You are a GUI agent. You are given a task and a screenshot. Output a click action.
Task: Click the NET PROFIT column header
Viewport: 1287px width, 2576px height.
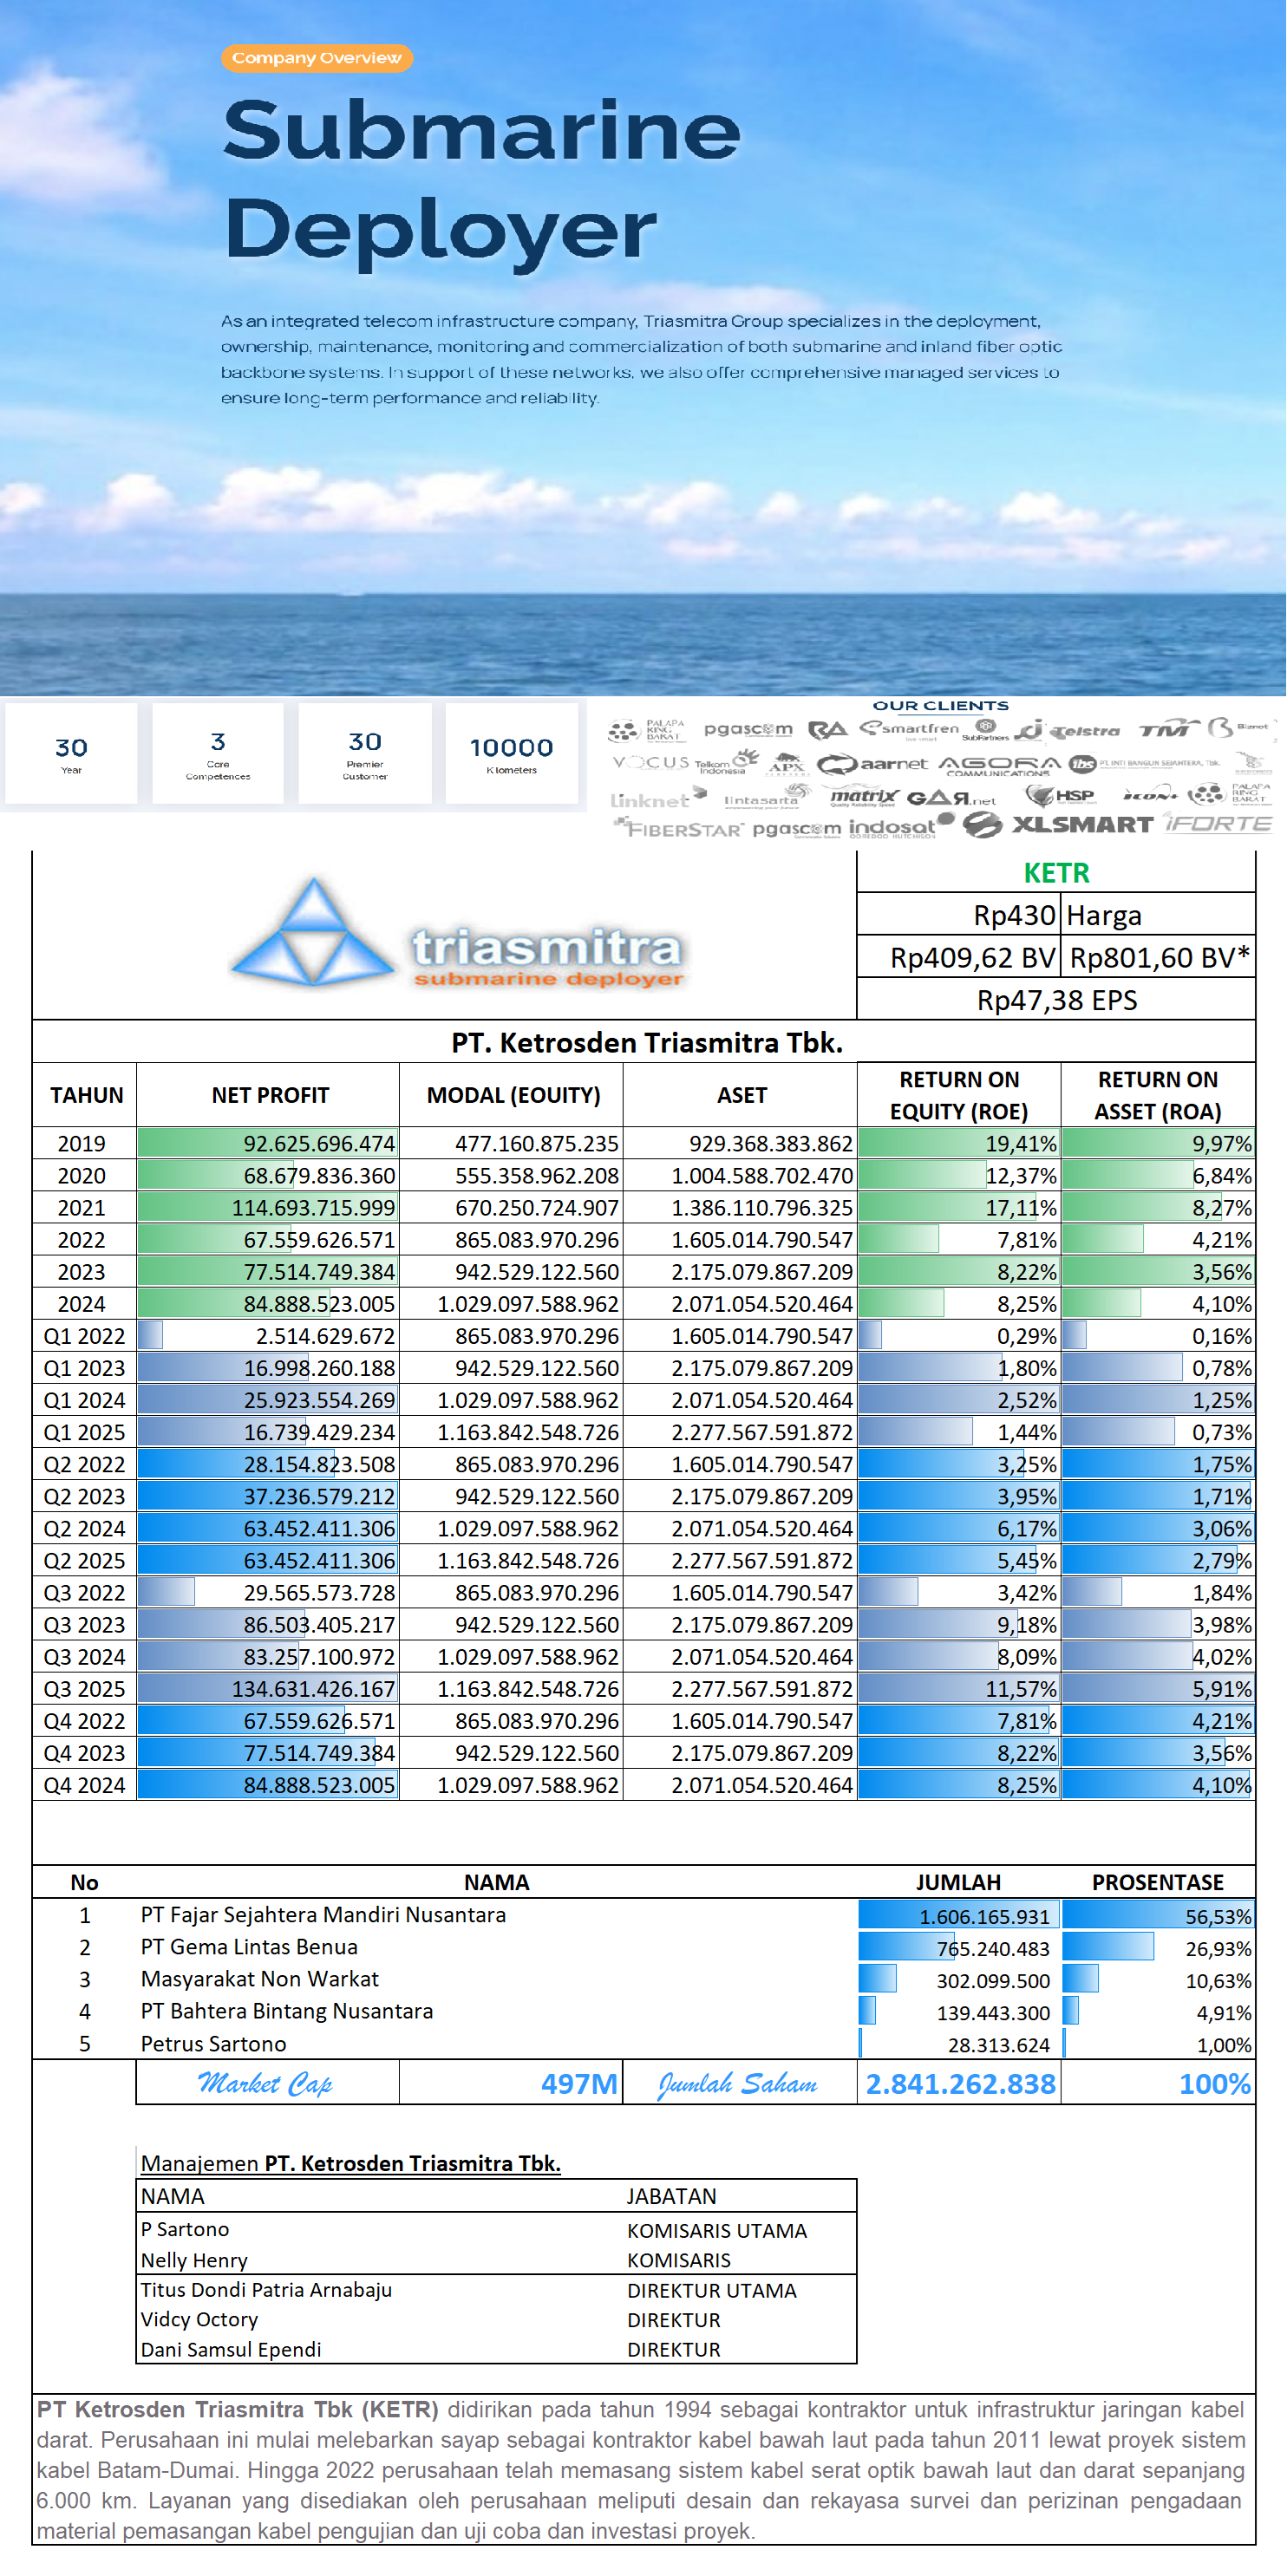pos(269,1095)
